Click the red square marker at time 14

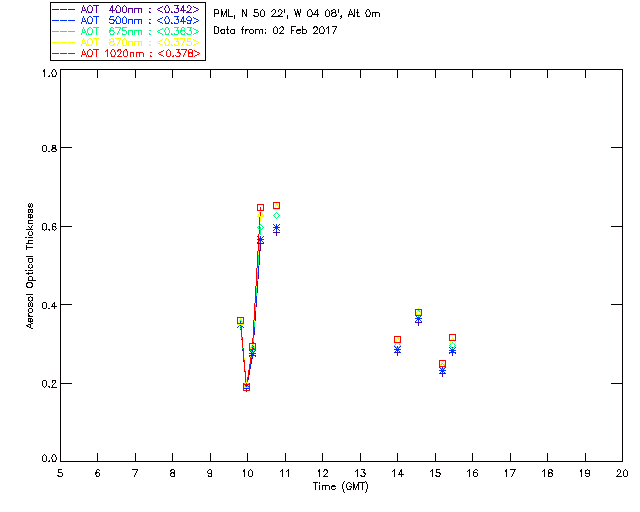coord(398,340)
